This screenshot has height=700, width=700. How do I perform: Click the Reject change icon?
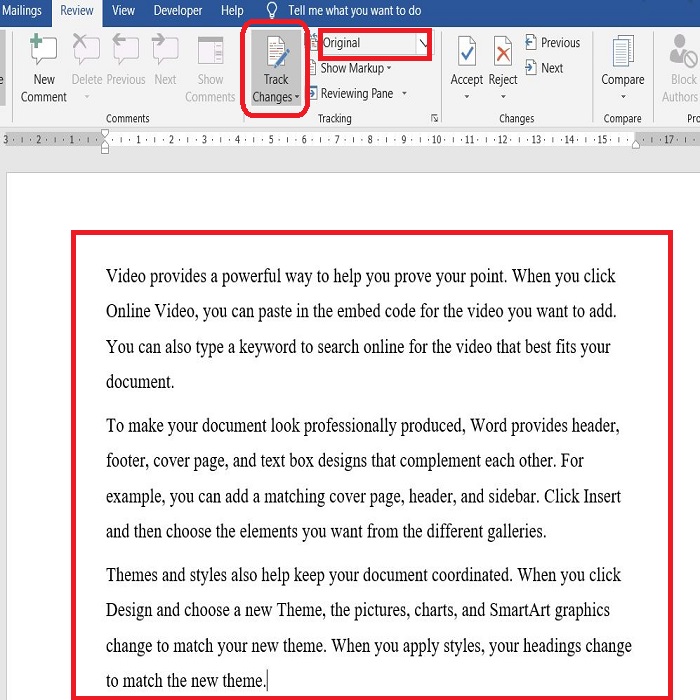(503, 51)
